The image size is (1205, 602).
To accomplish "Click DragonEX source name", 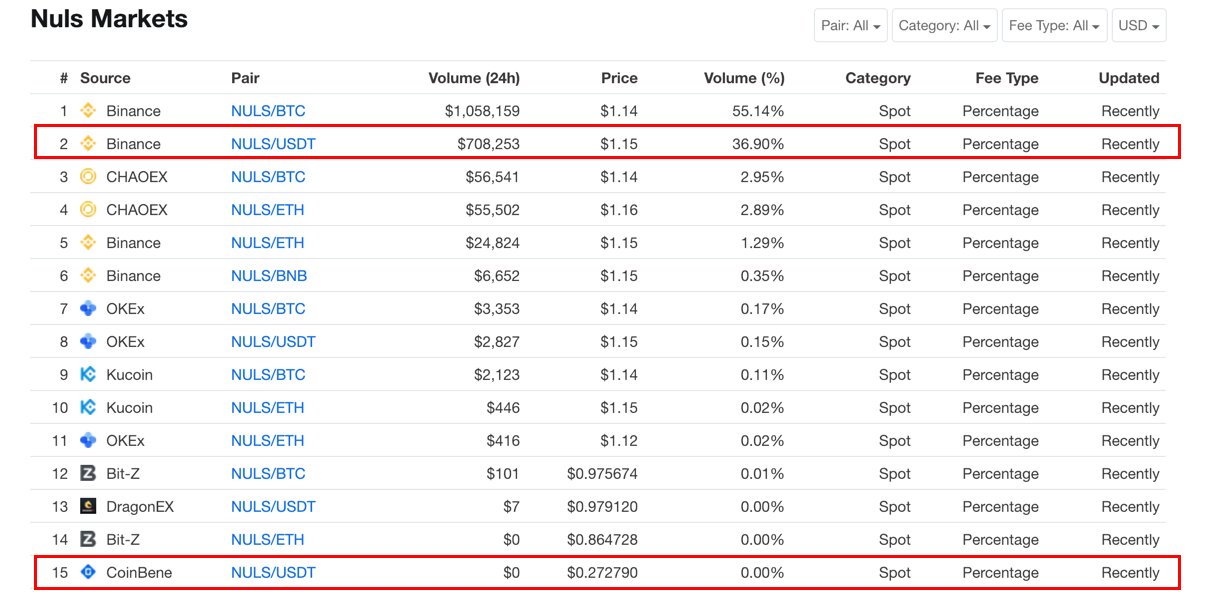I will coord(140,507).
